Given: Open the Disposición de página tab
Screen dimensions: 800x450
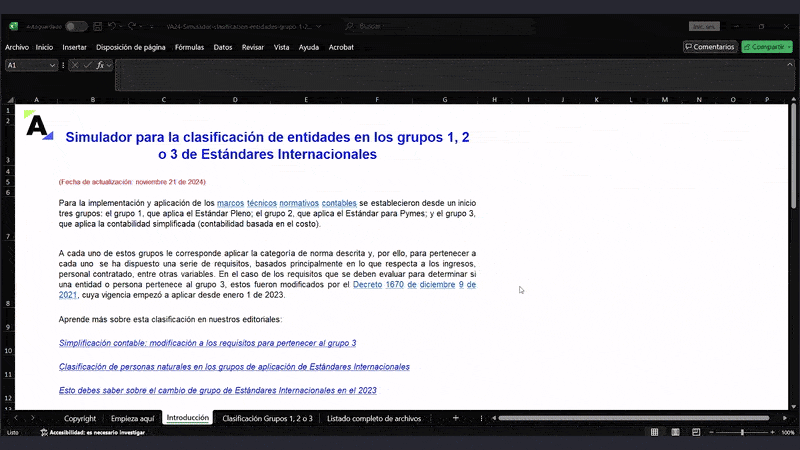Looking at the screenshot, I should (x=131, y=47).
